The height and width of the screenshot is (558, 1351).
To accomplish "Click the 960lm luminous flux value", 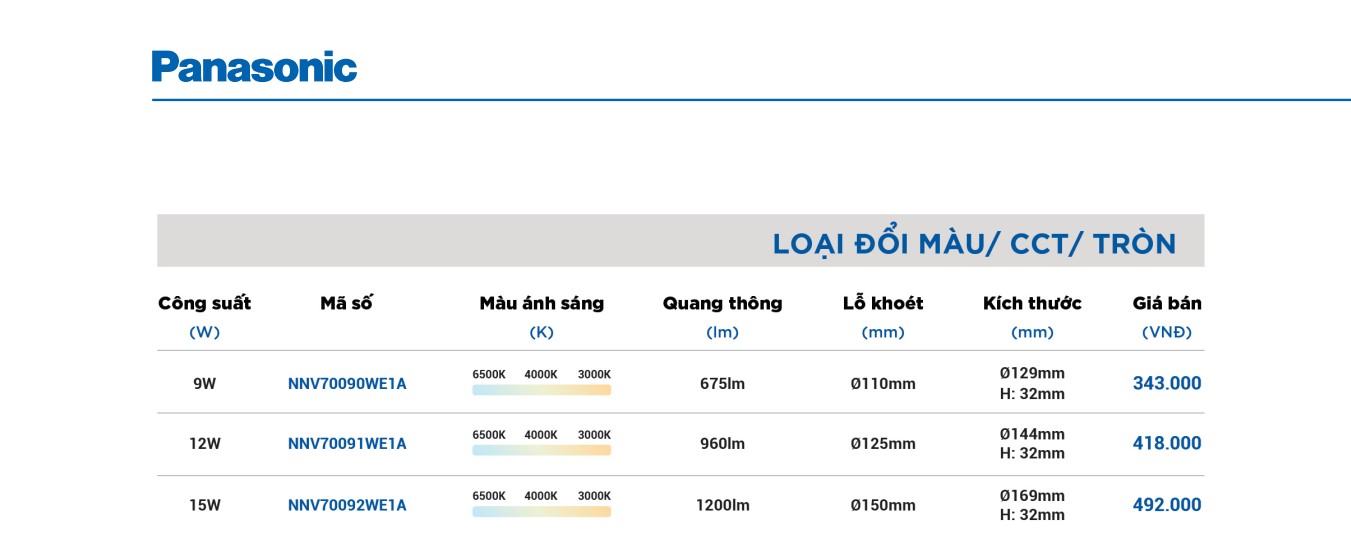I will click(x=722, y=444).
